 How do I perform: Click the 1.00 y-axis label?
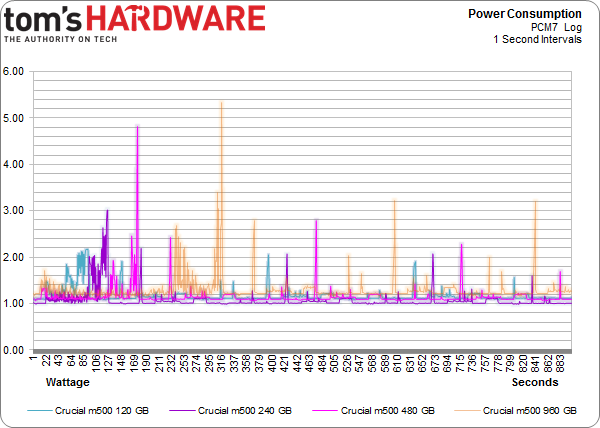coord(13,304)
